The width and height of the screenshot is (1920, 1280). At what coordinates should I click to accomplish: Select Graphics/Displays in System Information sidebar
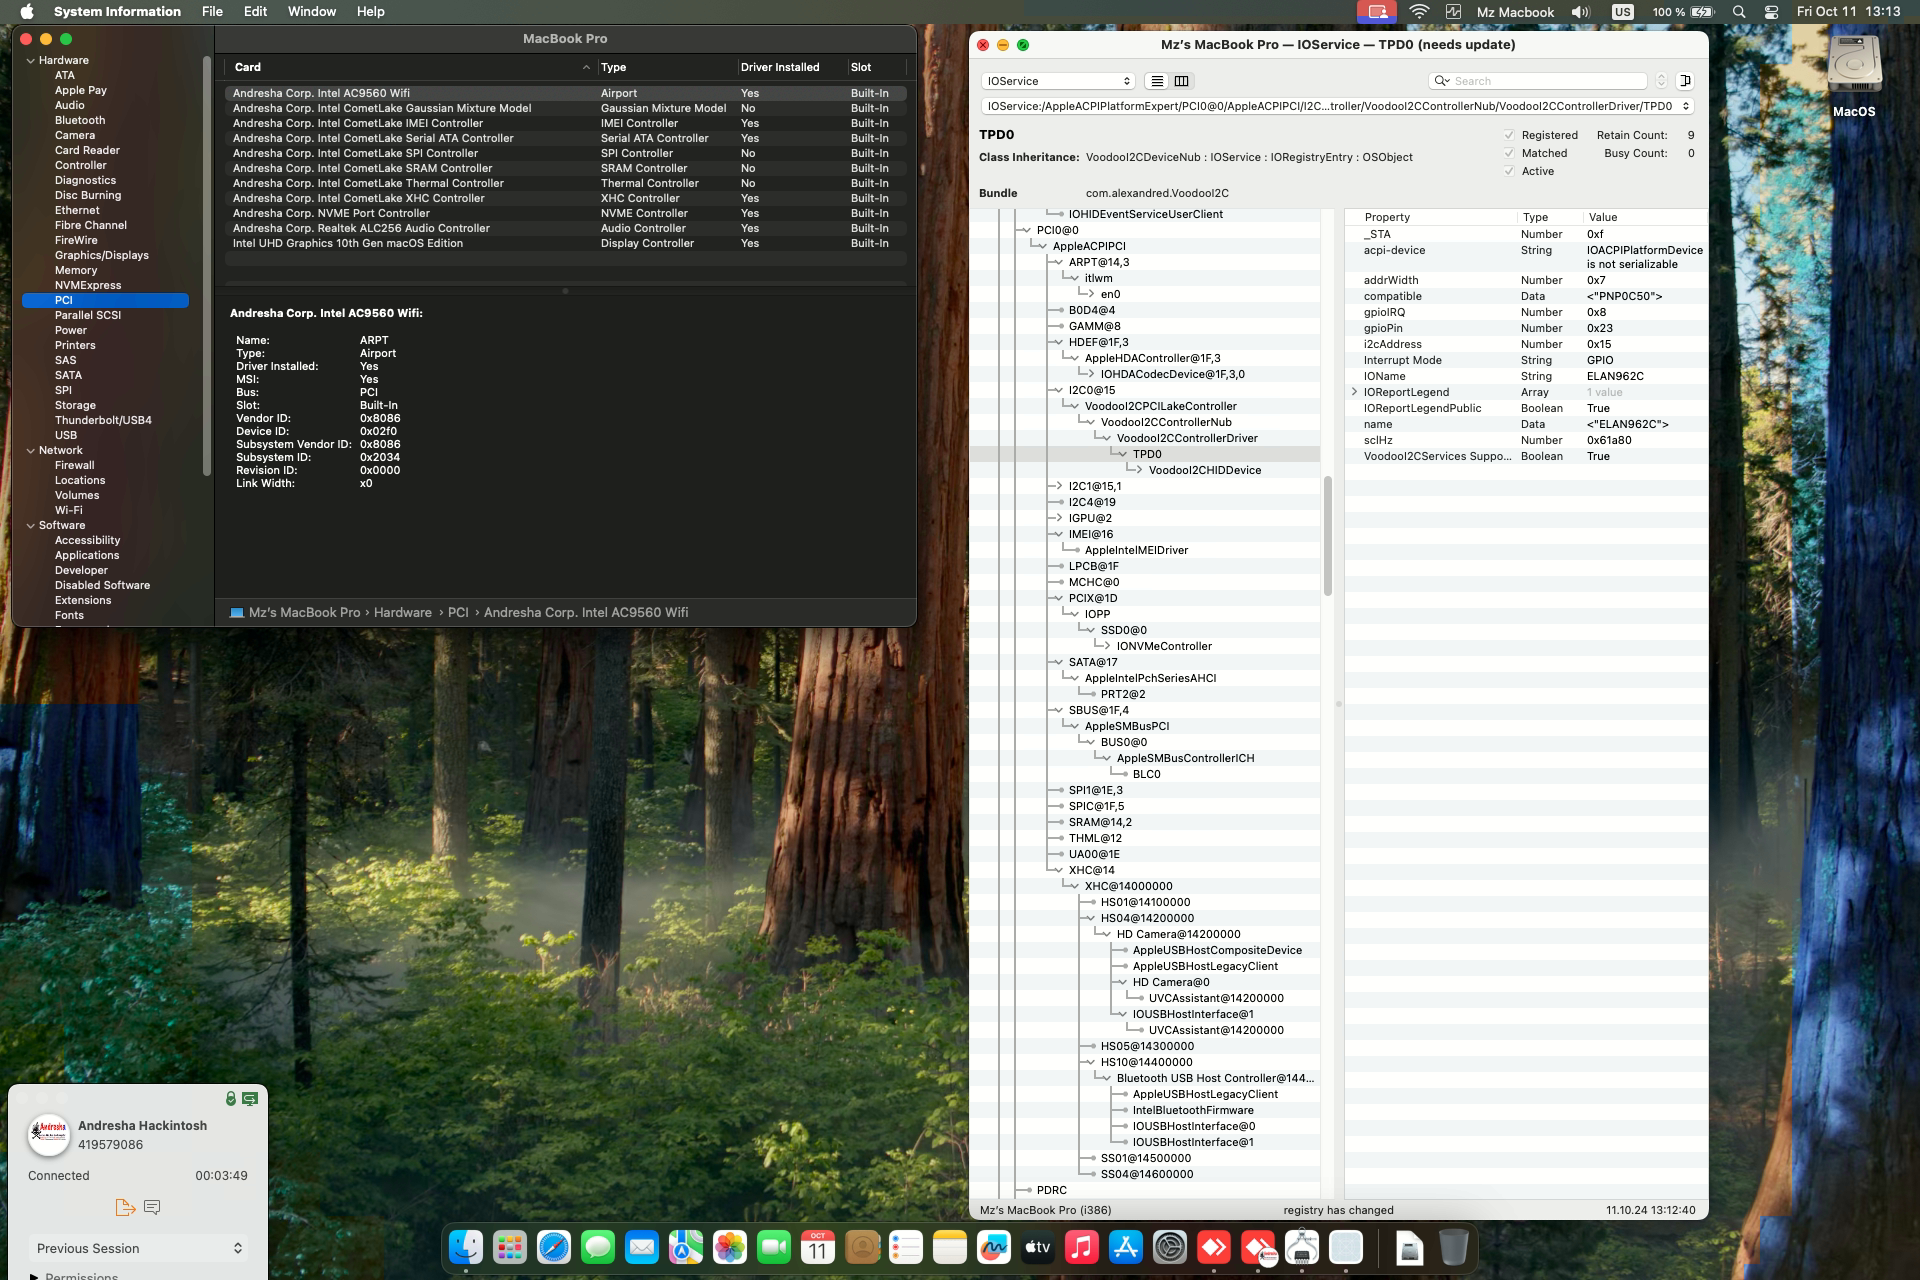click(x=101, y=256)
